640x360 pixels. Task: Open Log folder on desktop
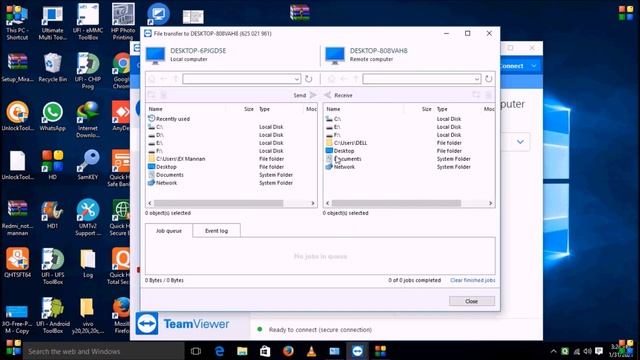pyautogui.click(x=88, y=263)
